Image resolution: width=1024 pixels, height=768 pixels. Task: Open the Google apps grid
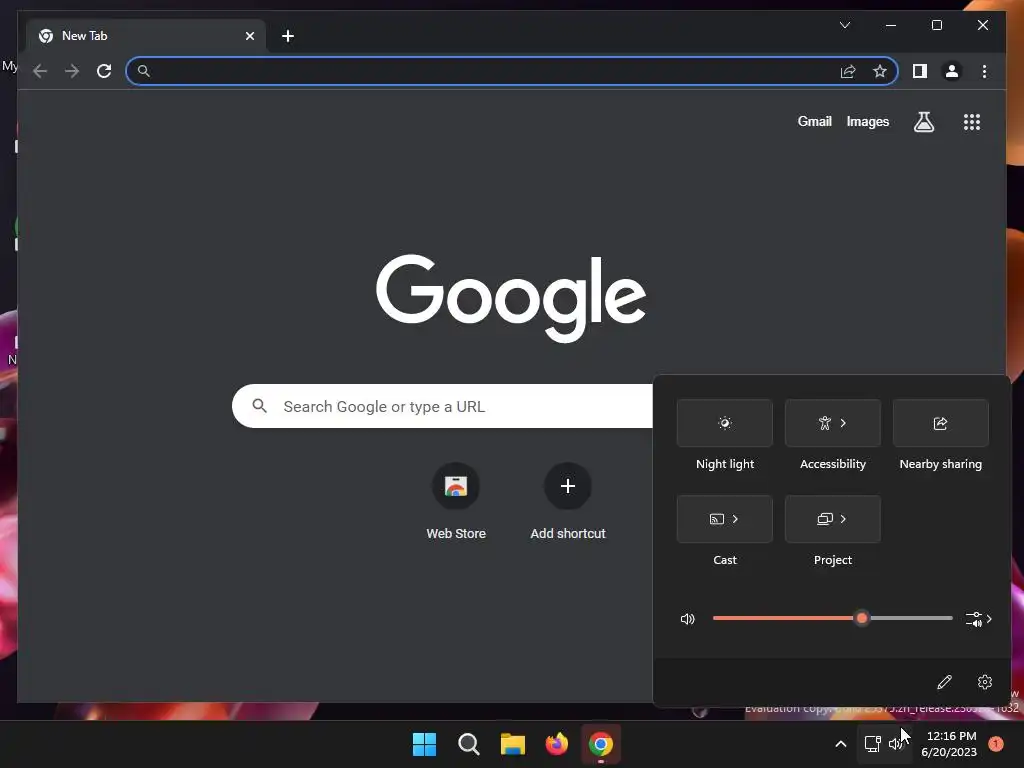pos(972,121)
